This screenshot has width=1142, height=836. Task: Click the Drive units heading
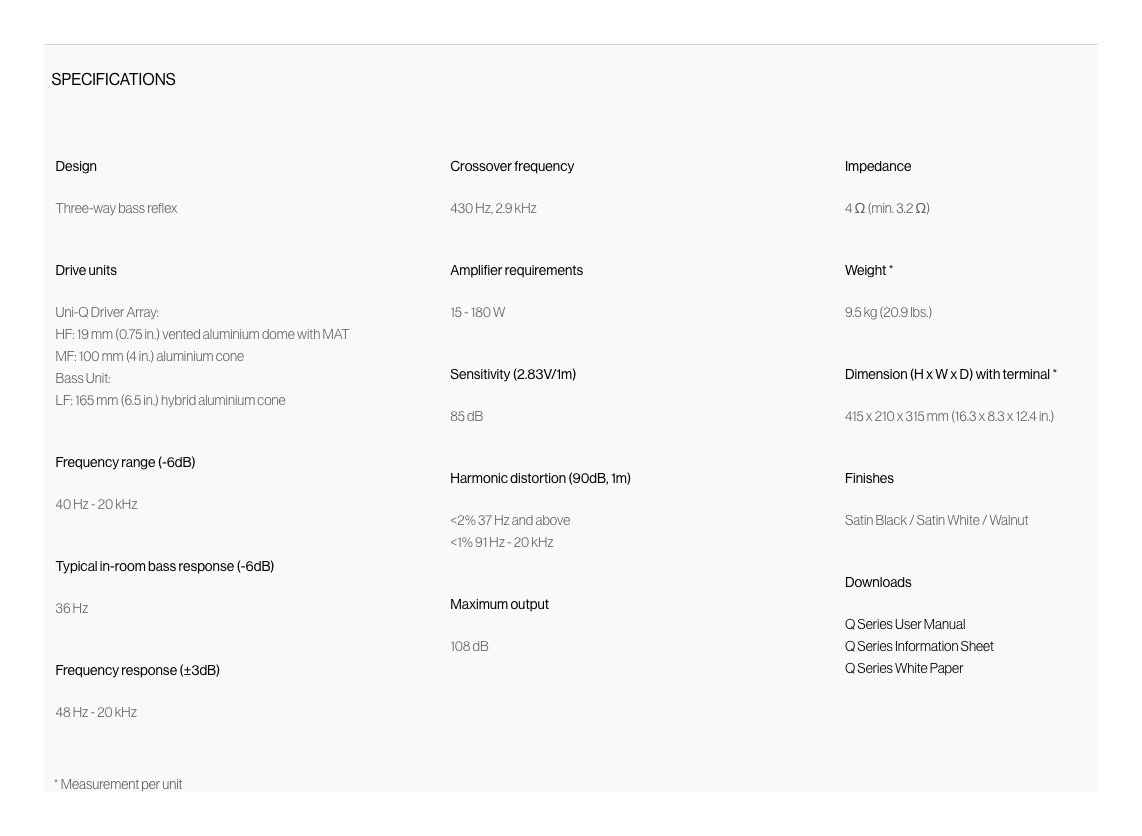(86, 270)
